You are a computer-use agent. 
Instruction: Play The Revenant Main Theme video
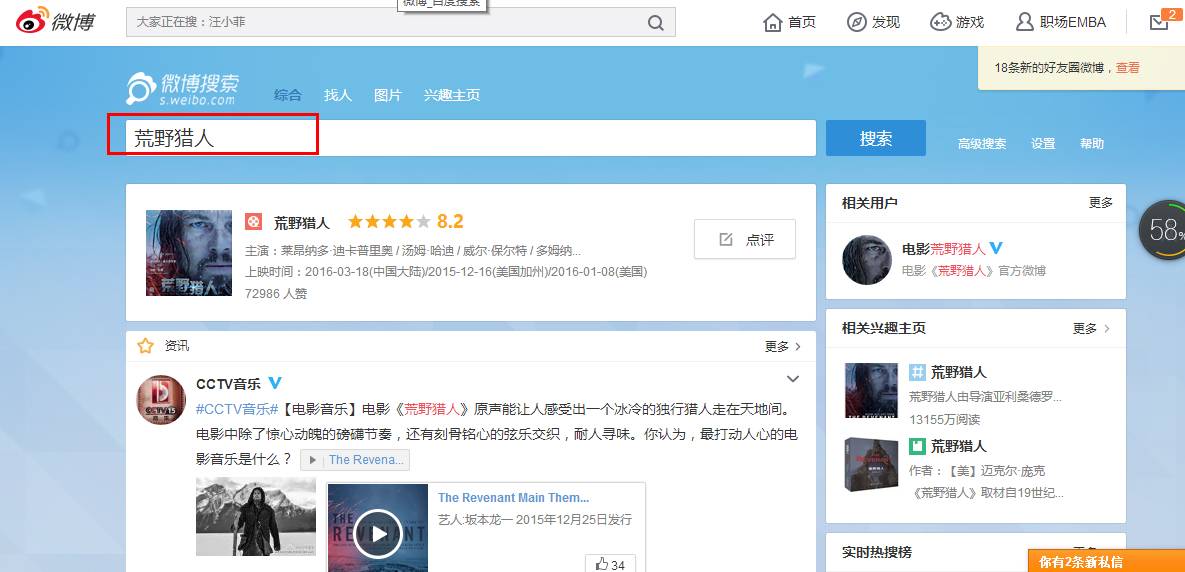point(378,533)
